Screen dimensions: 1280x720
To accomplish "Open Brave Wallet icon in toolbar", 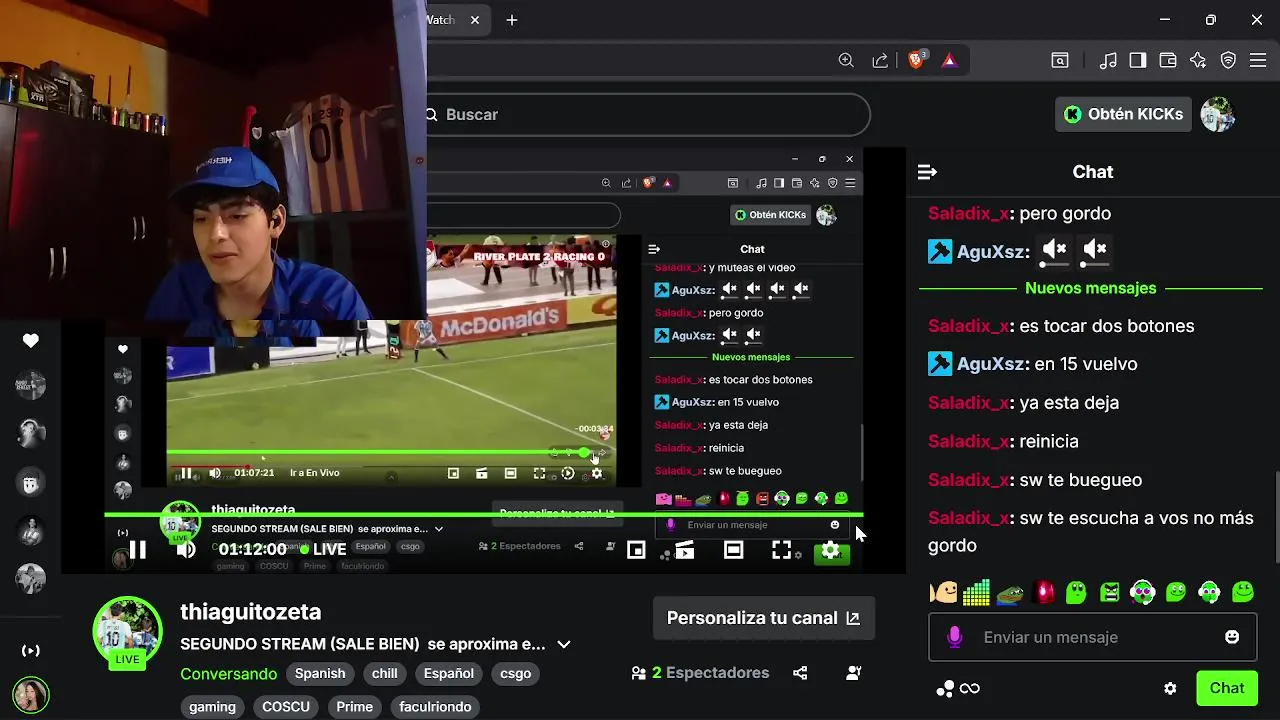I will coord(1168,60).
